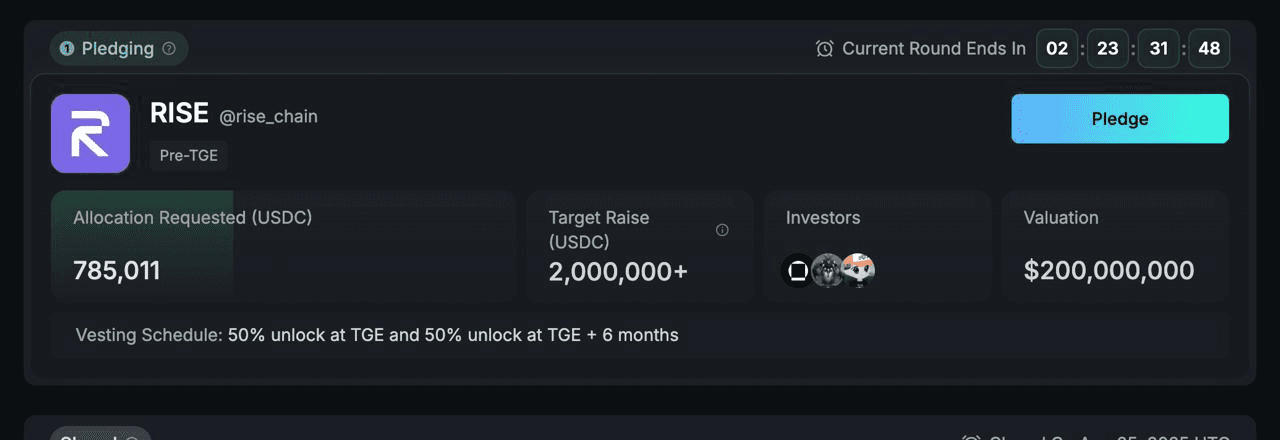Click the Vesting Schedule details row
Image resolution: width=1280 pixels, height=440 pixels.
pos(640,335)
